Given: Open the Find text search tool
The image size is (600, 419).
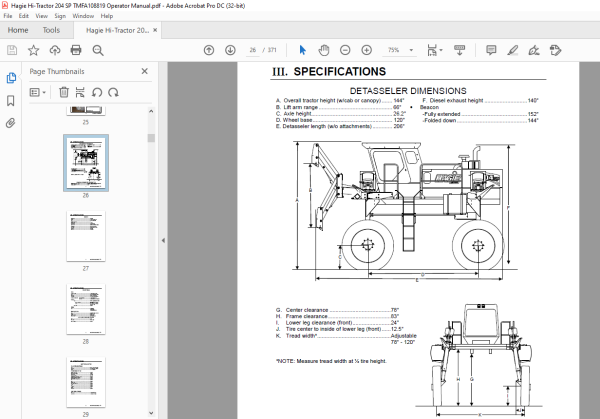Looking at the screenshot, I should click(x=98, y=50).
